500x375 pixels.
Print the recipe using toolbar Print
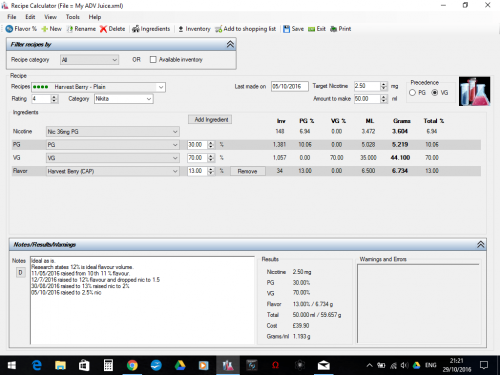[x=340, y=29]
